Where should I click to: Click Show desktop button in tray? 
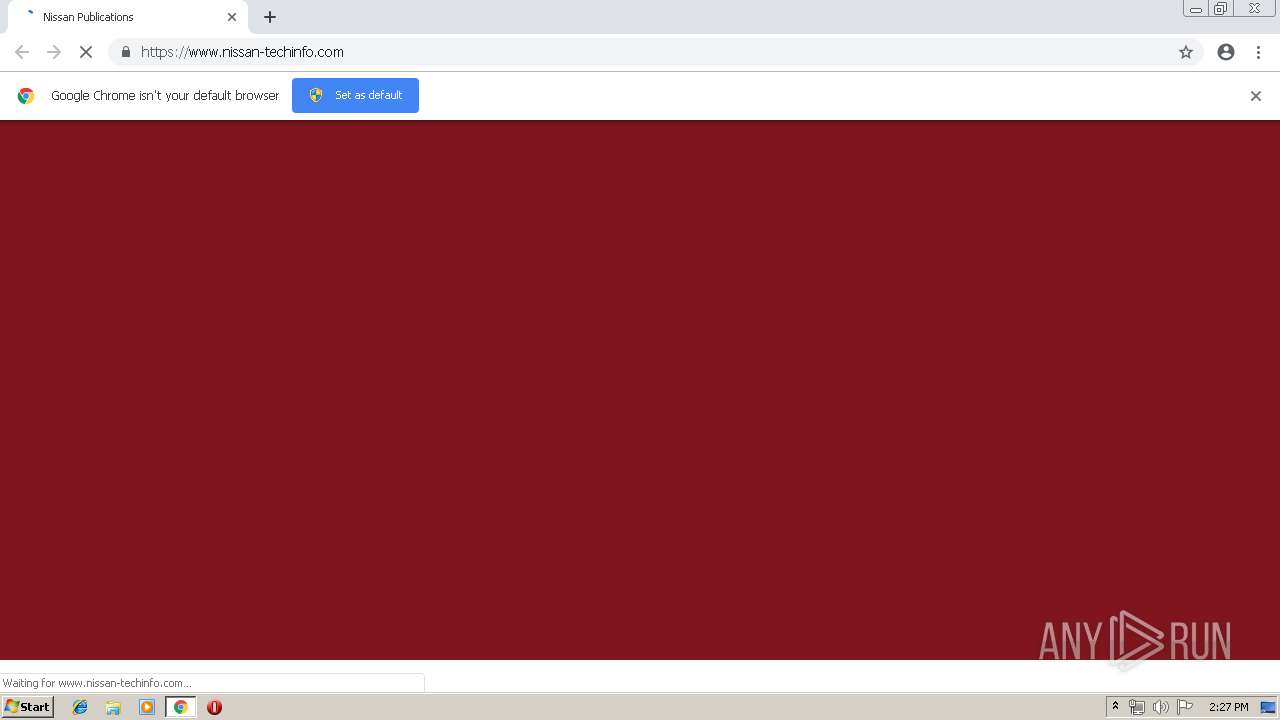(1268, 707)
